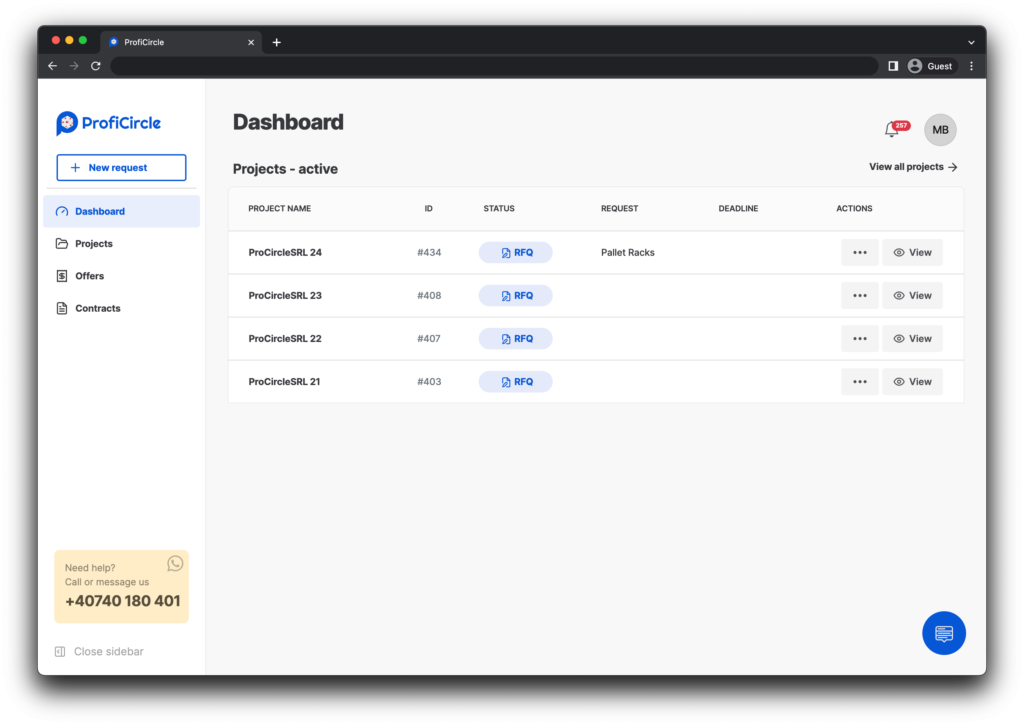Open the chat widget bubble

(944, 633)
